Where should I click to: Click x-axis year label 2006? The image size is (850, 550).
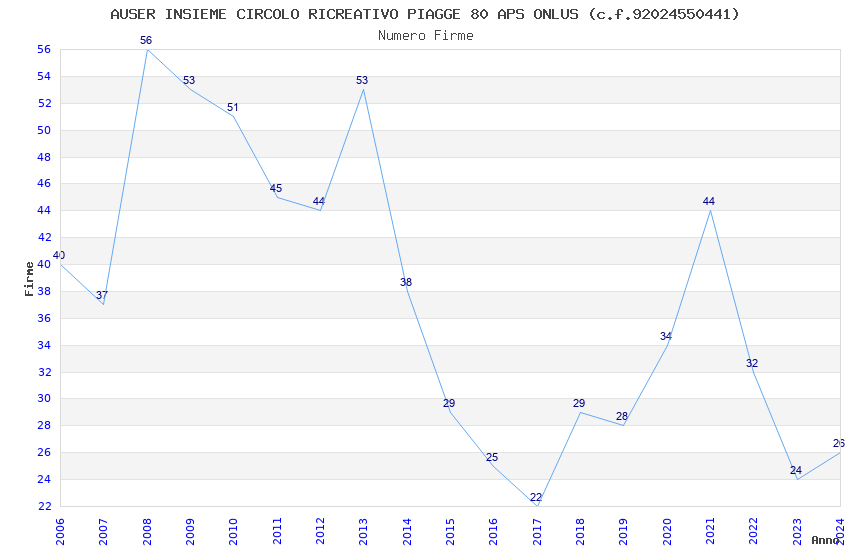tap(60, 532)
